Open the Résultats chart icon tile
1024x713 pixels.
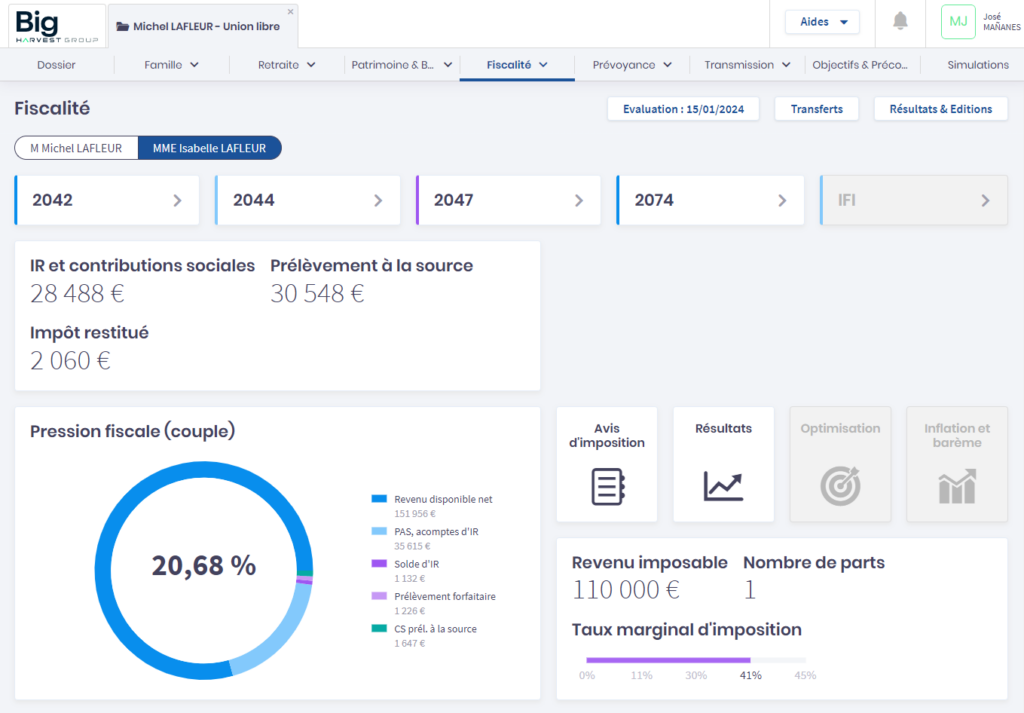[x=723, y=485]
